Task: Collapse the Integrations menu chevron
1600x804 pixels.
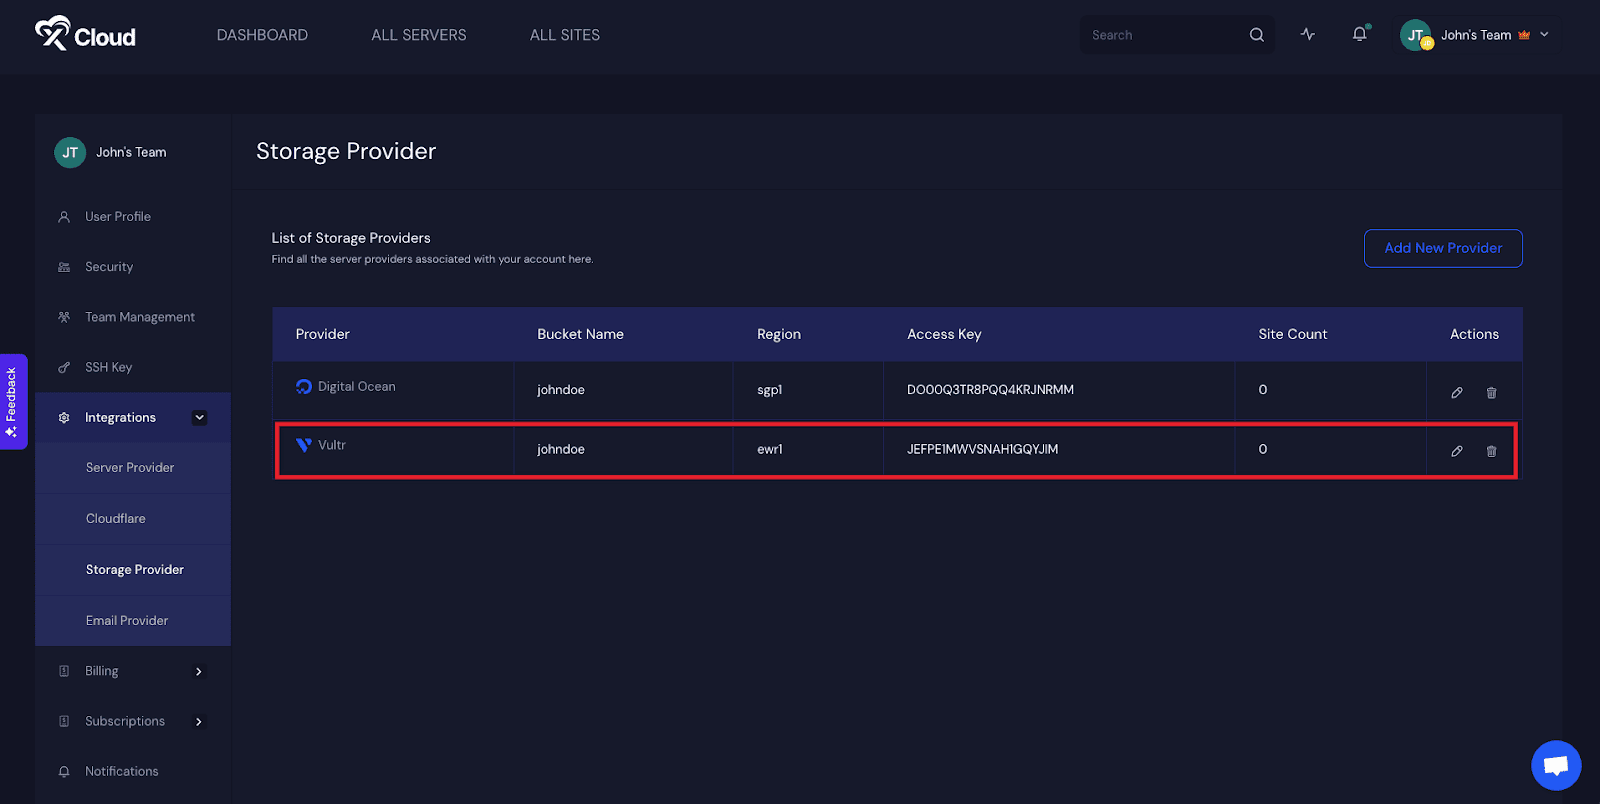Action: click(x=199, y=418)
